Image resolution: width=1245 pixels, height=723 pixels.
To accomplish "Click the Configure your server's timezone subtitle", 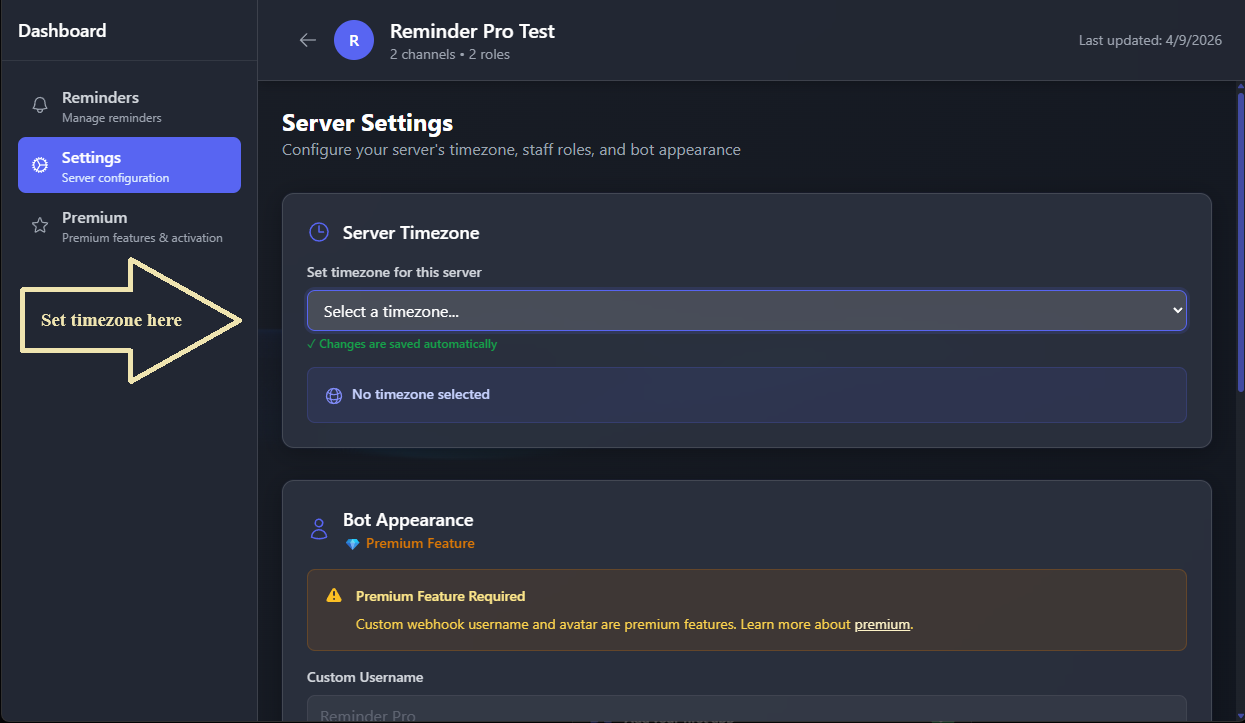I will pyautogui.click(x=511, y=150).
